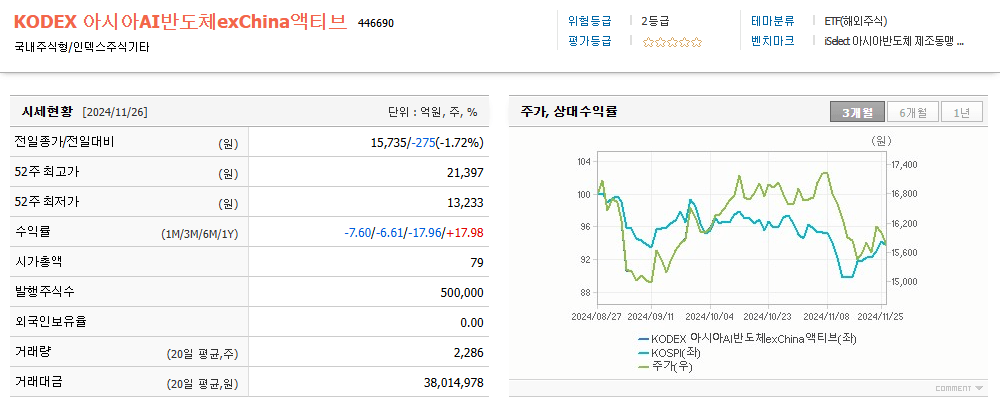Screen dimensions: 1000x409
Task: Switch chart to 6개월 period
Action: pyautogui.click(x=913, y=112)
